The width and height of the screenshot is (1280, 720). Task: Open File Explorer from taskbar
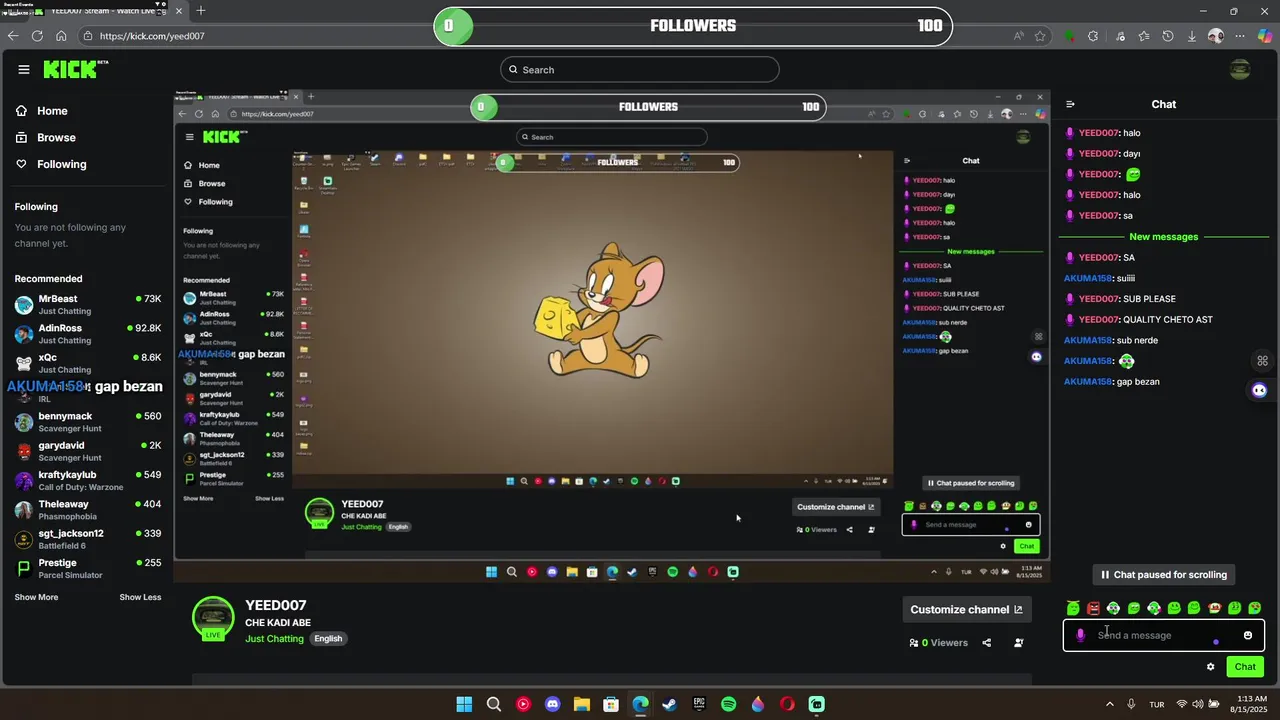click(582, 704)
